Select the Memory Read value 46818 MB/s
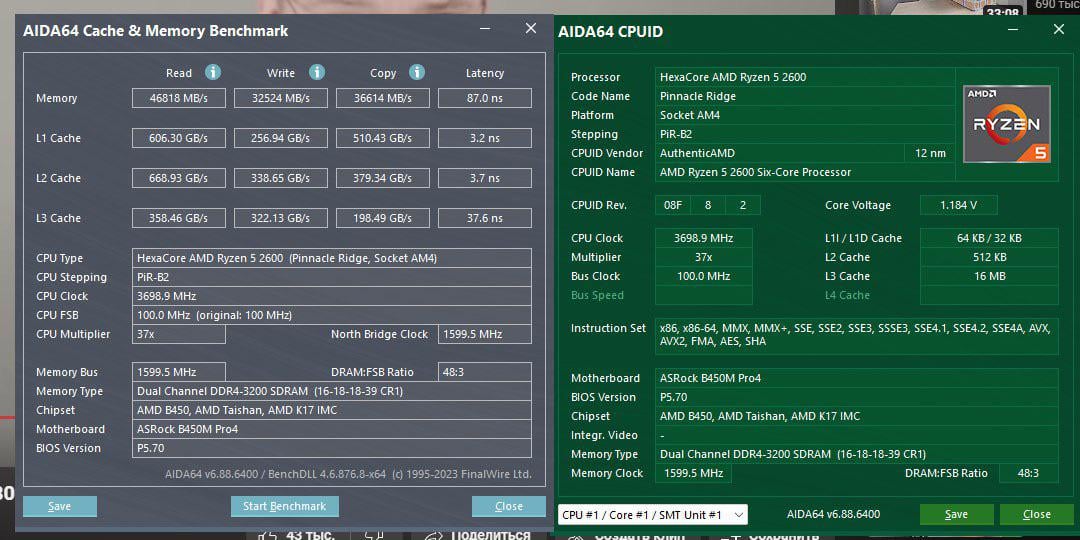Viewport: 1080px width, 540px height. (x=178, y=98)
